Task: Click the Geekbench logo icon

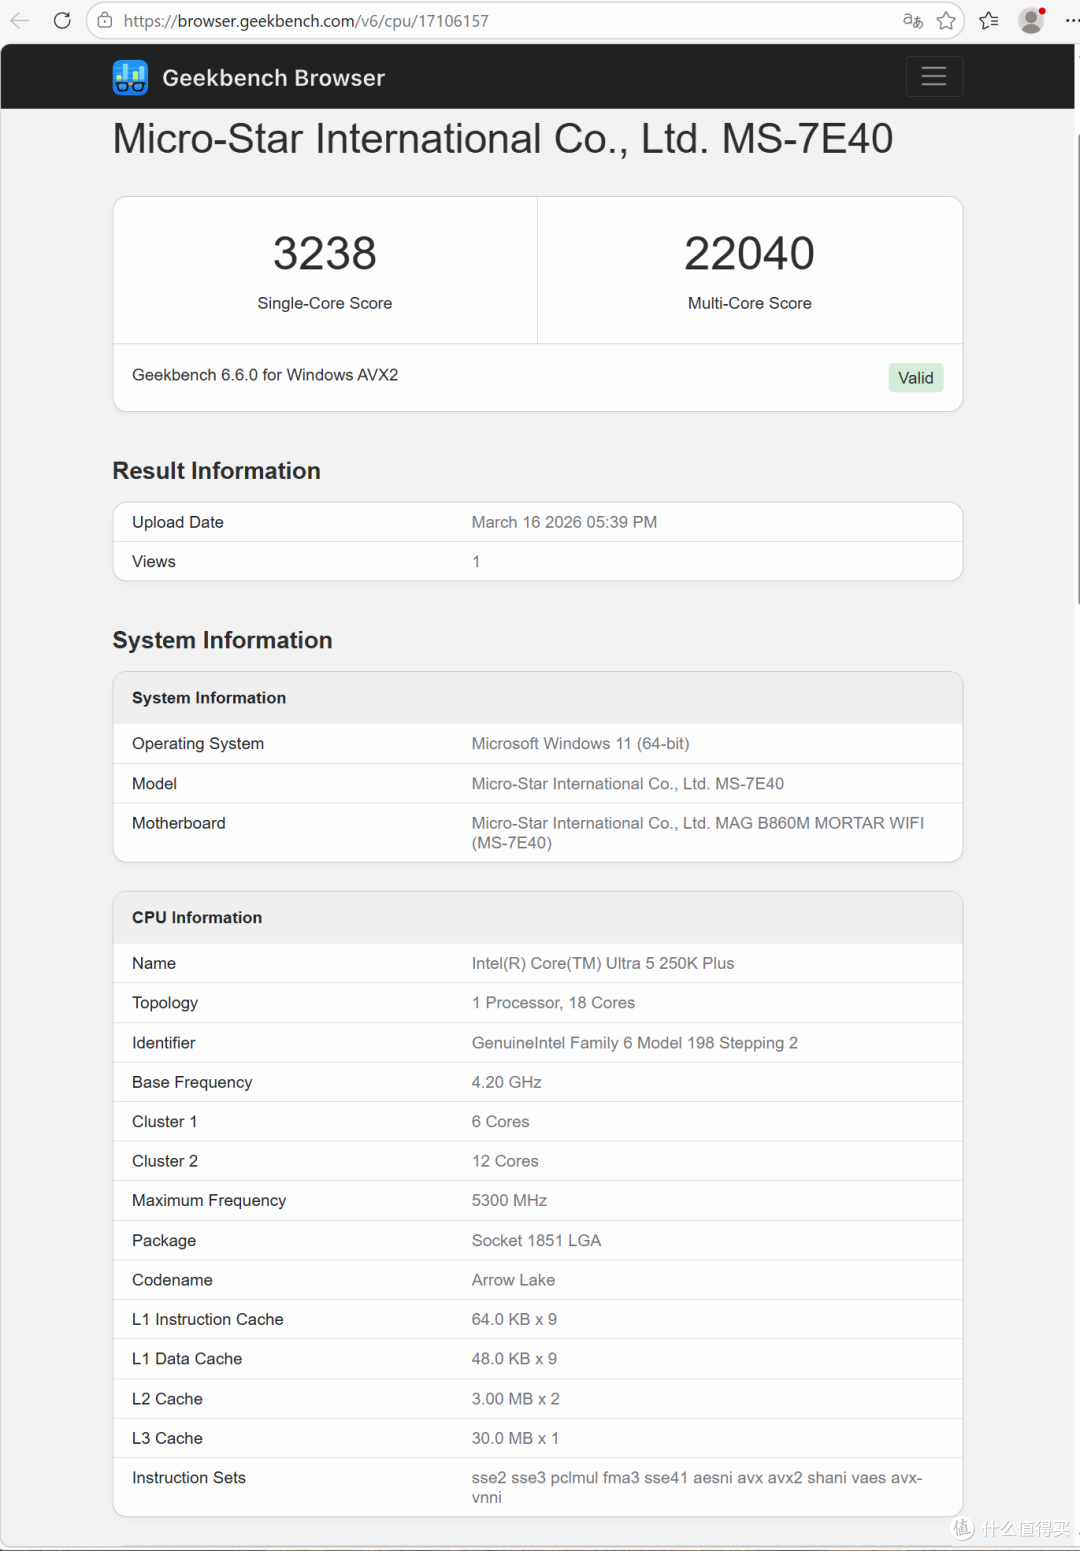Action: coord(130,77)
